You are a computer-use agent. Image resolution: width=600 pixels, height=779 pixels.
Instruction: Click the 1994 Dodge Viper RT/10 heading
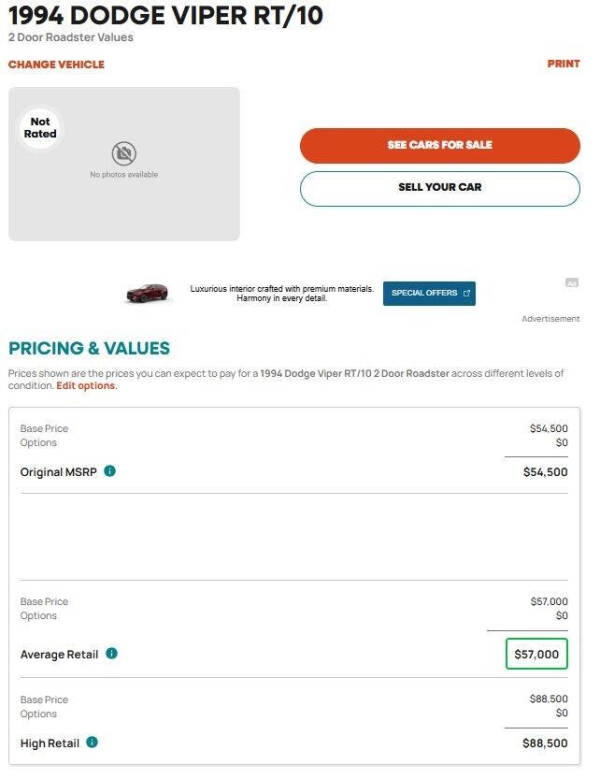(x=165, y=15)
